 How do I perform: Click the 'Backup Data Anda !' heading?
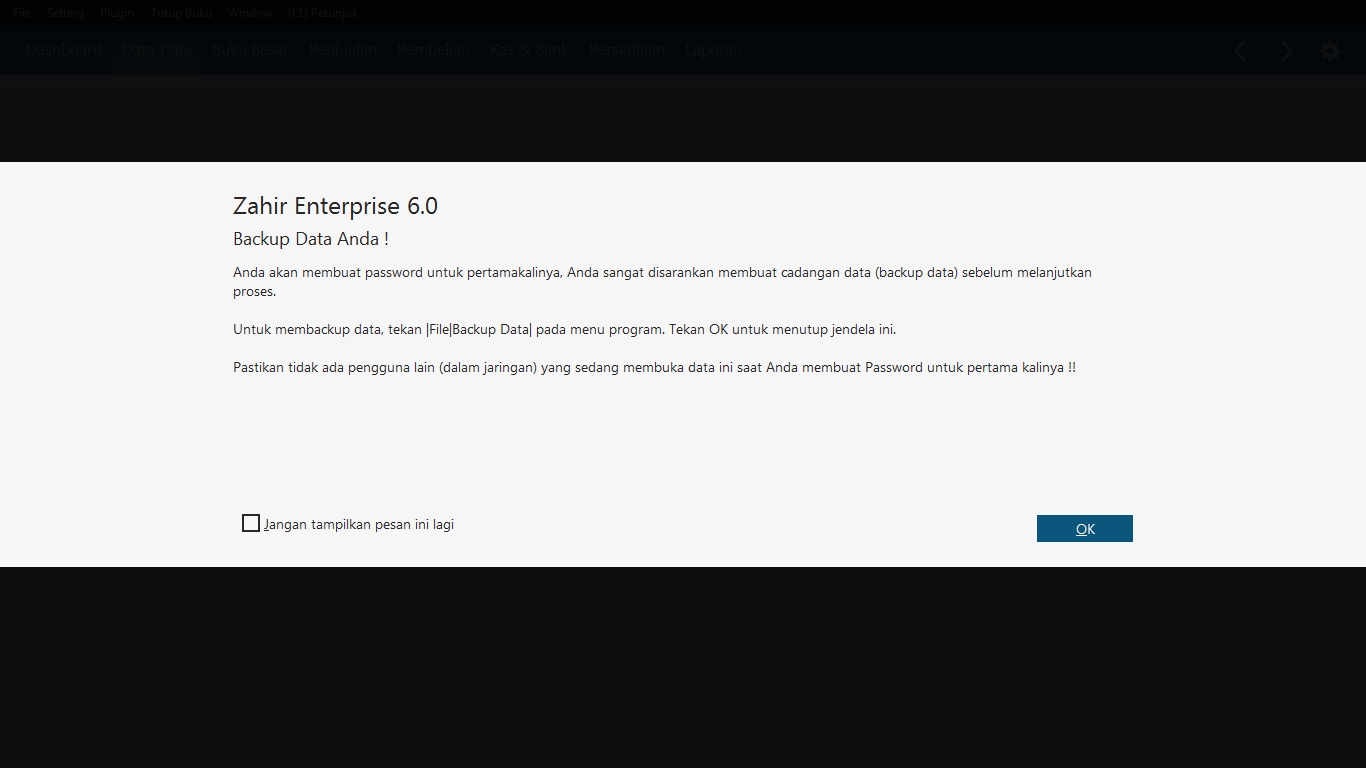click(311, 239)
